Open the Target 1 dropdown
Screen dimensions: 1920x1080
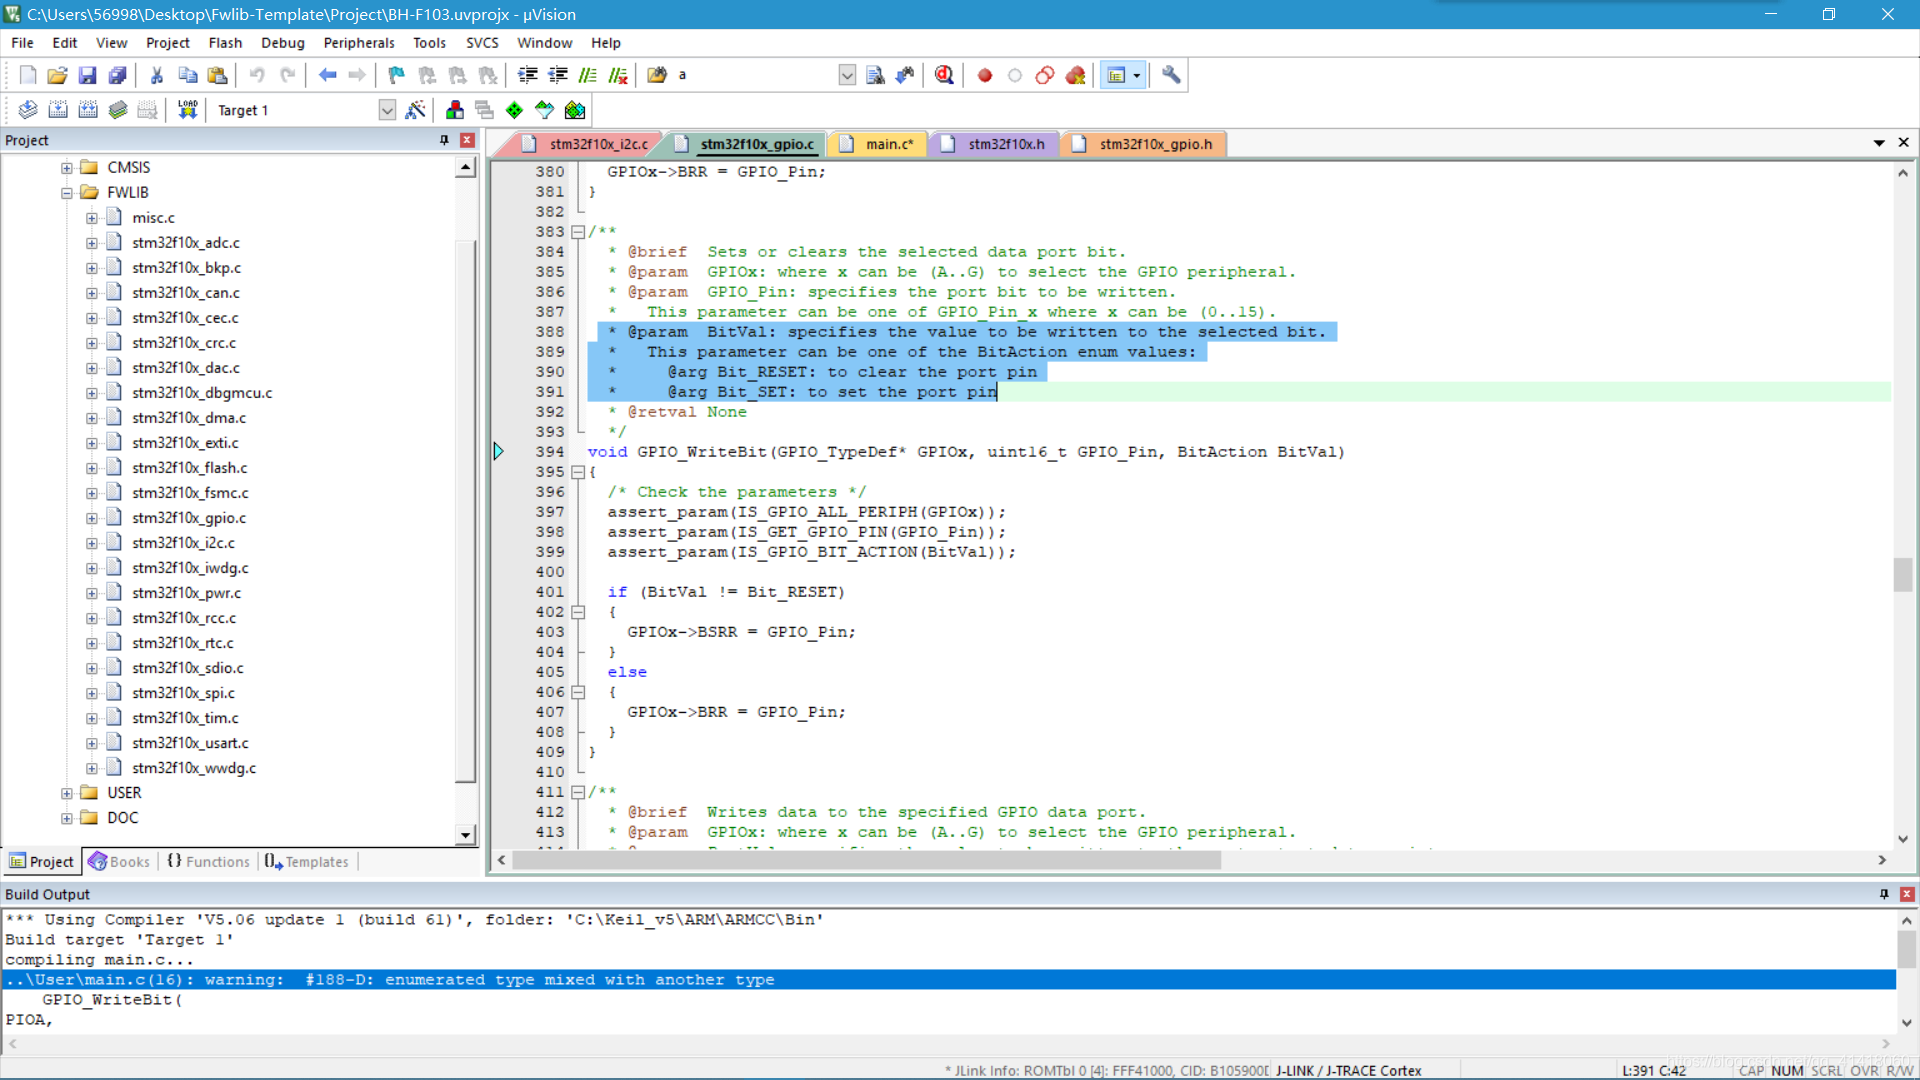pos(387,110)
